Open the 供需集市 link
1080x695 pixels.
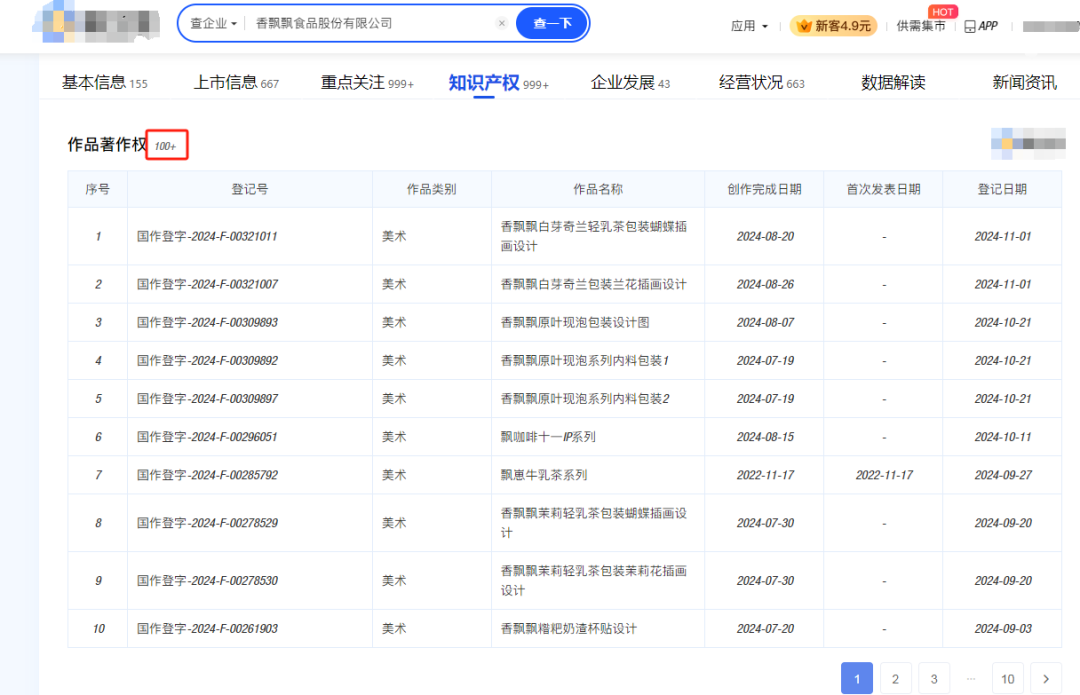(x=920, y=26)
